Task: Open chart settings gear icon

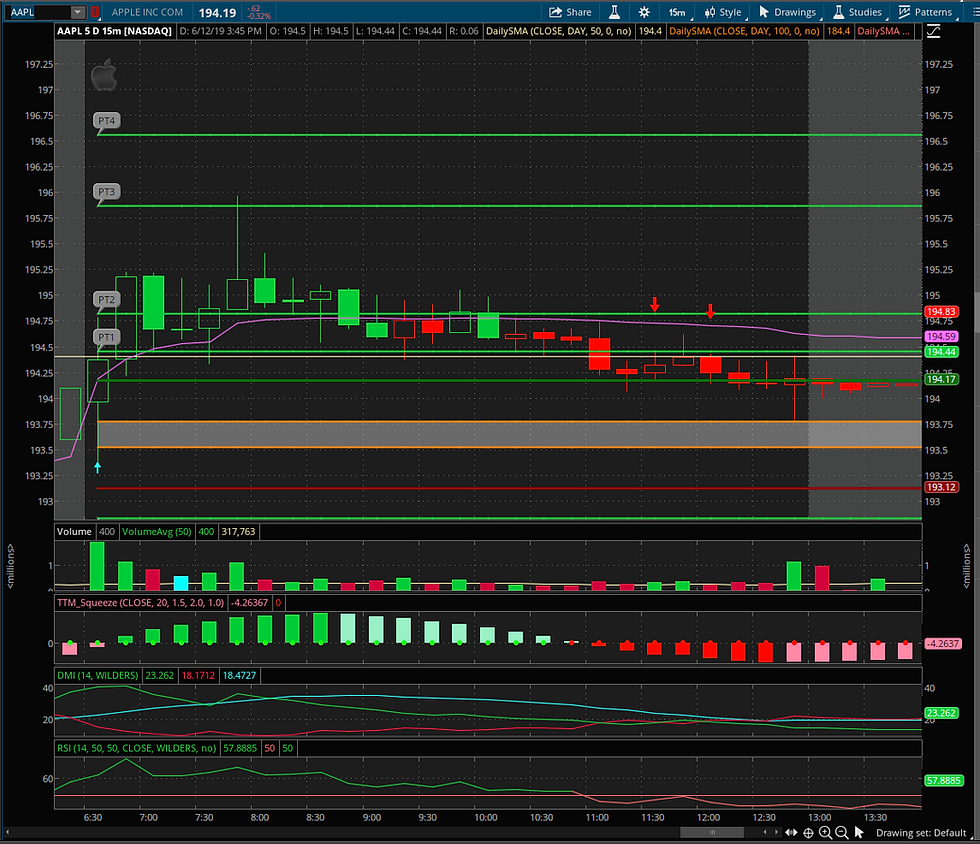Action: (644, 12)
